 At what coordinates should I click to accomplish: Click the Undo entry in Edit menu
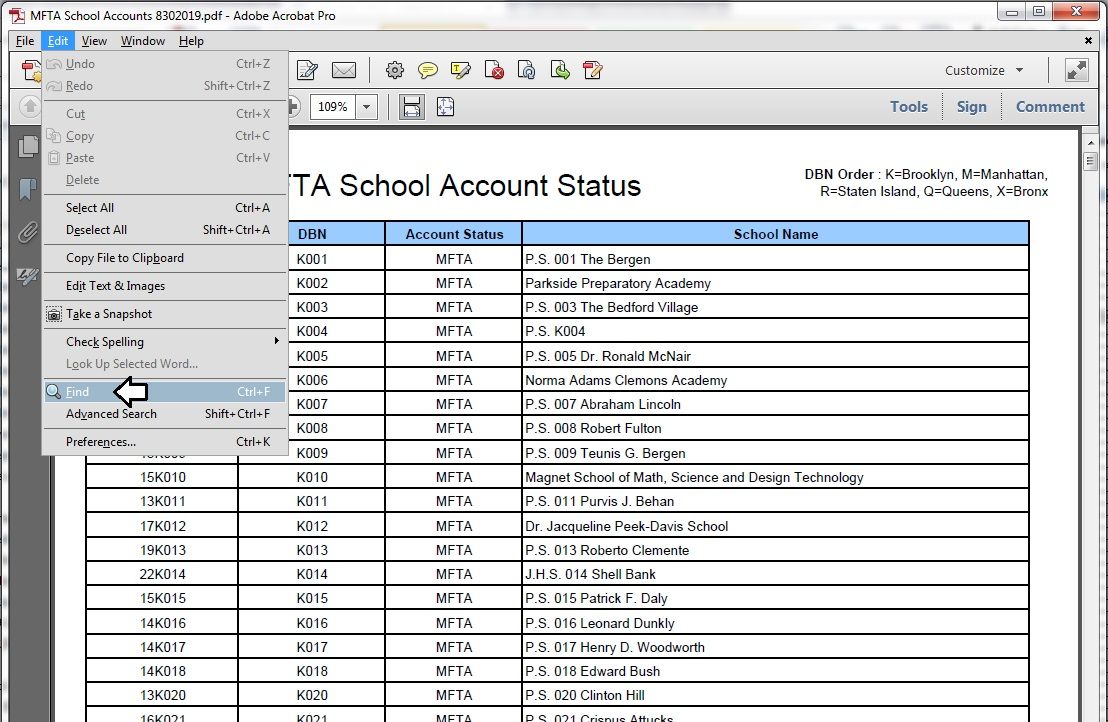click(165, 64)
